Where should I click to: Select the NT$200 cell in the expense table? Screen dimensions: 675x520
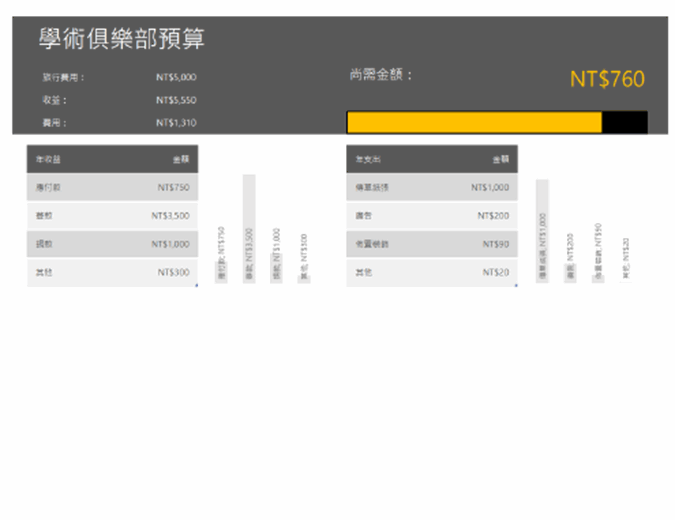[493, 215]
